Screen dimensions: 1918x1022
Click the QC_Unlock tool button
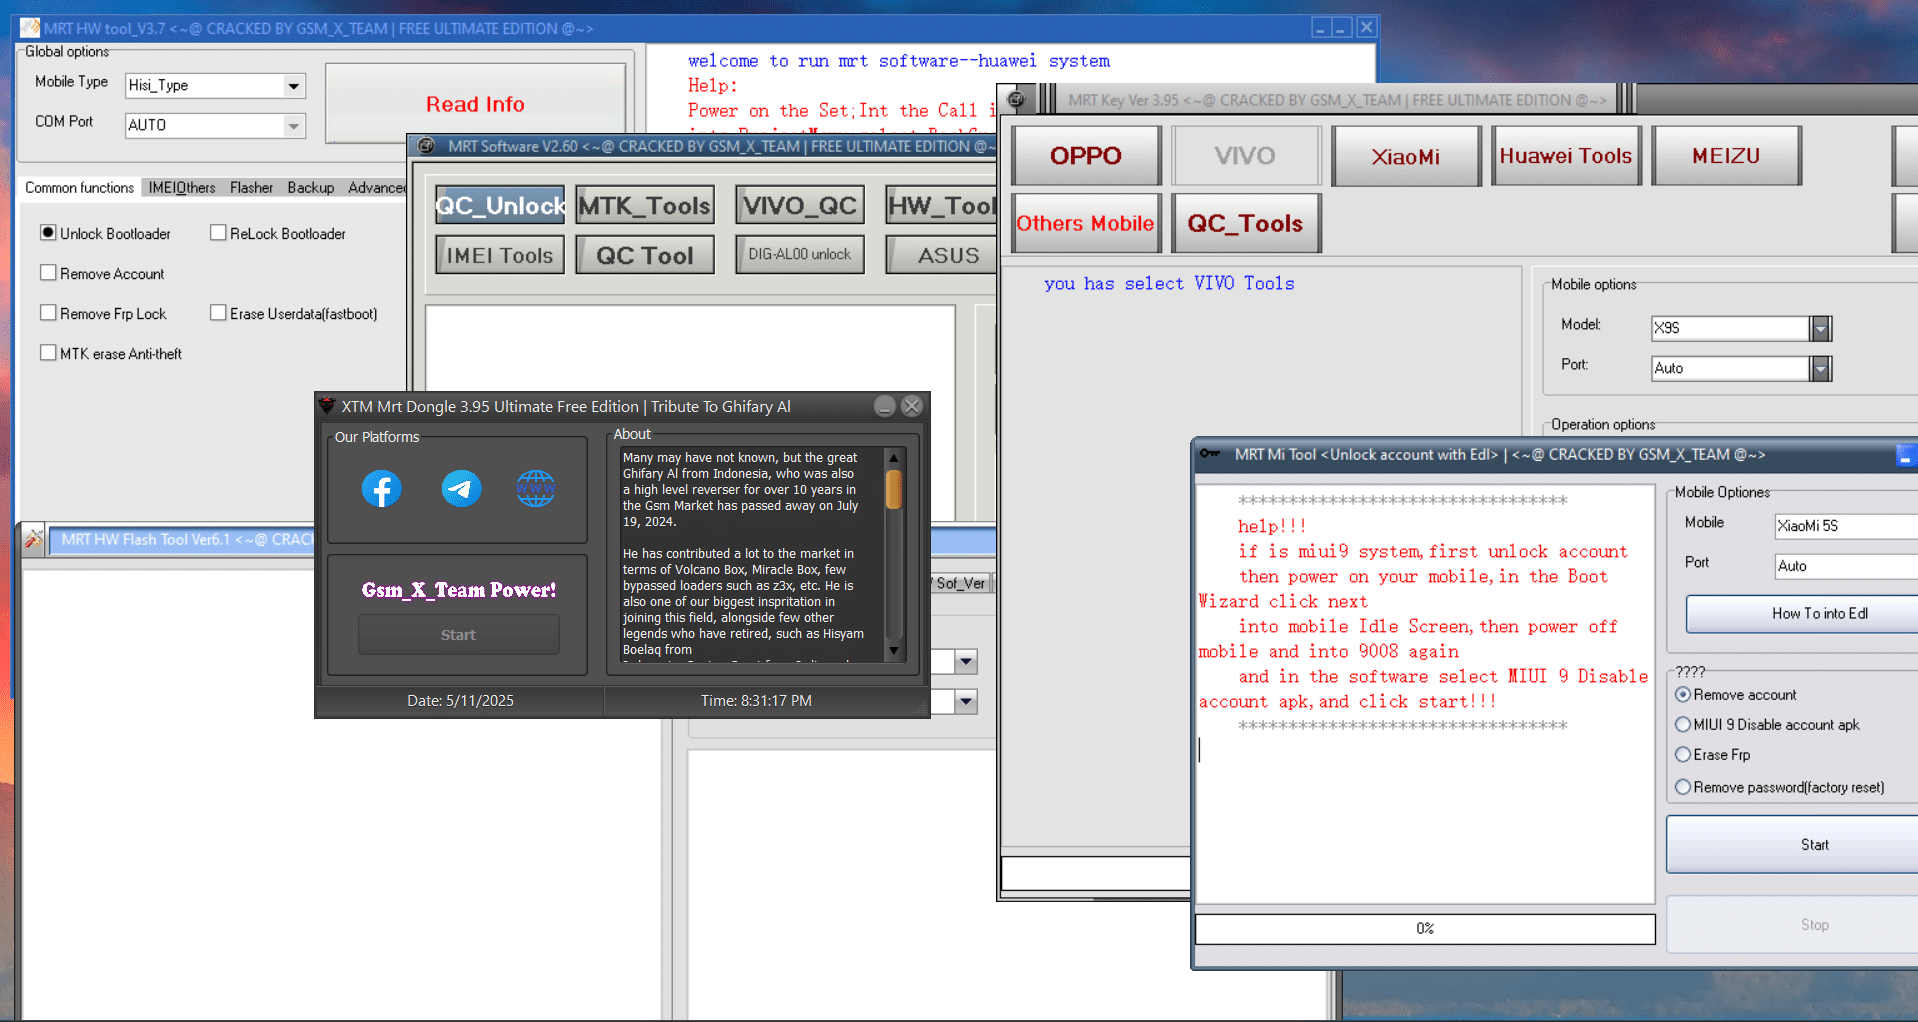coord(500,206)
